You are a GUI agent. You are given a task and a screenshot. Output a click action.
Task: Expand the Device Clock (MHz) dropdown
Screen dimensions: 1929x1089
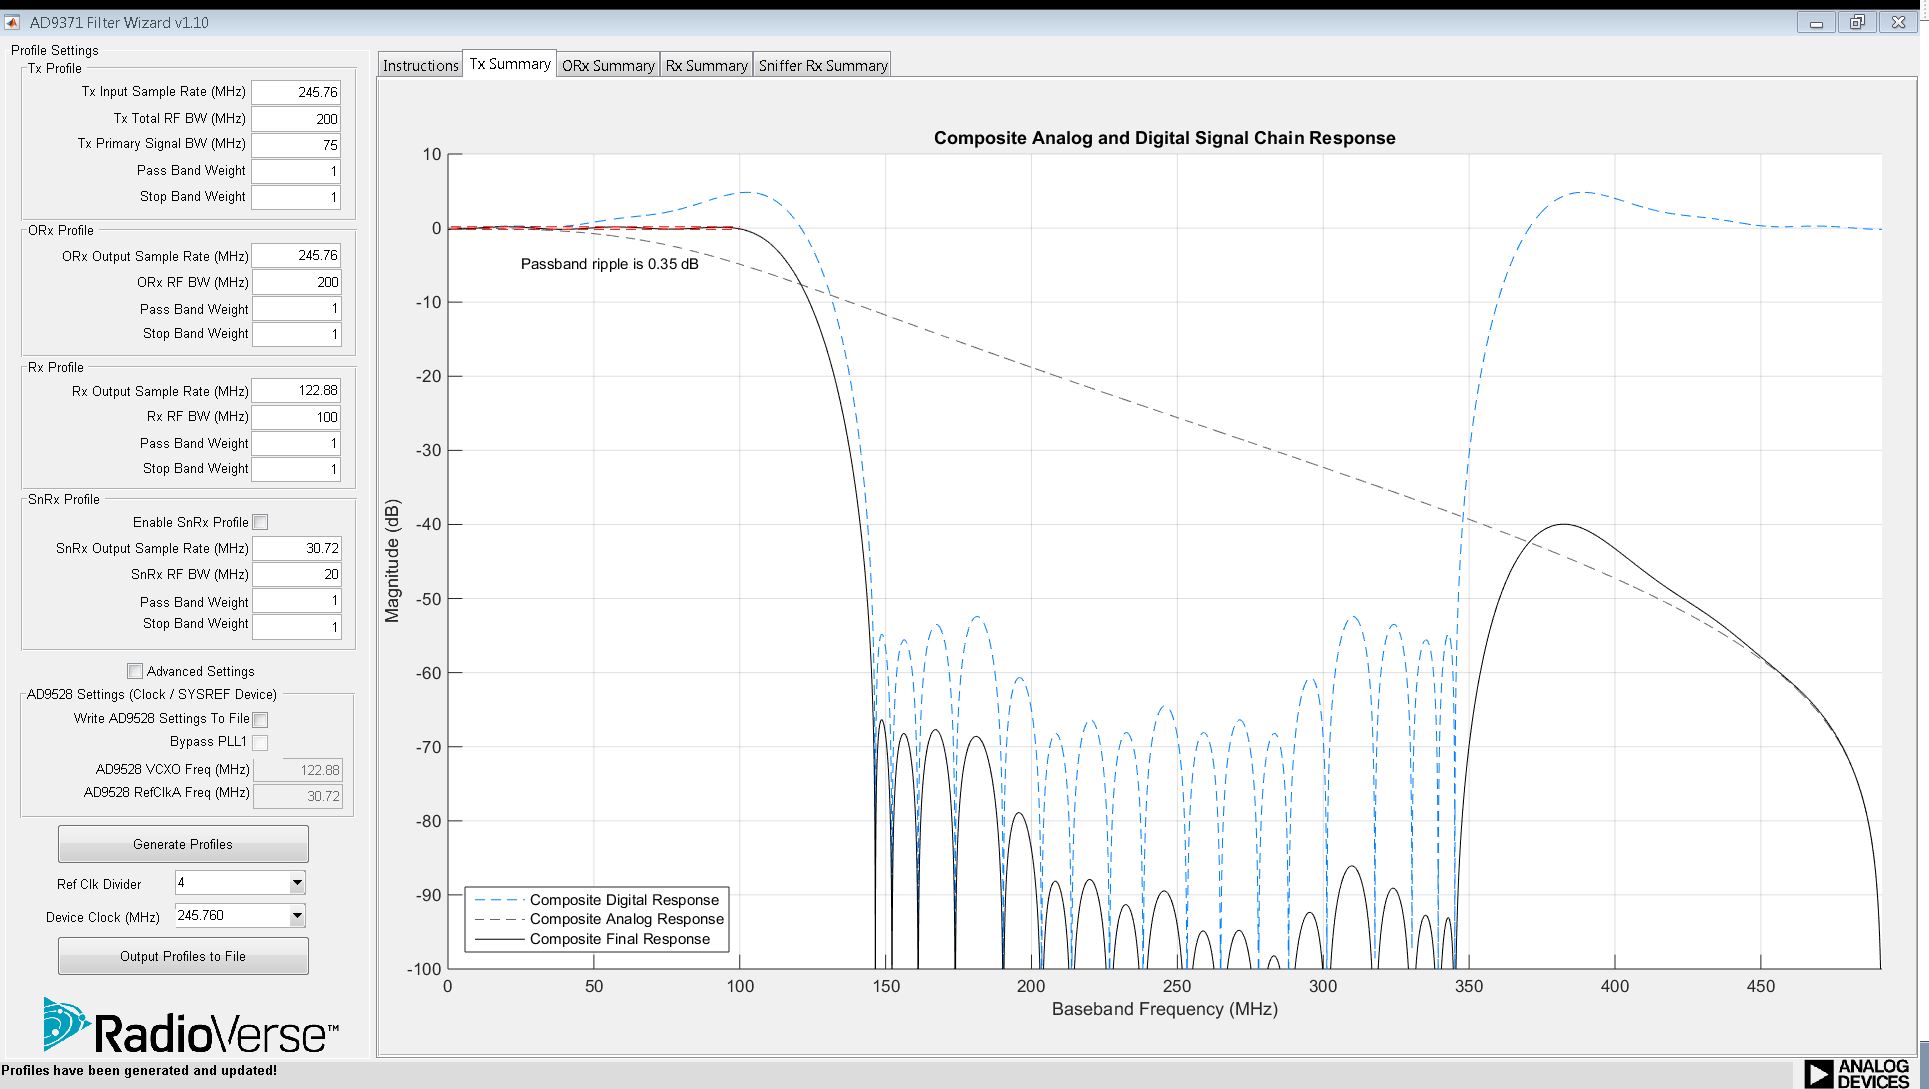[x=297, y=916]
